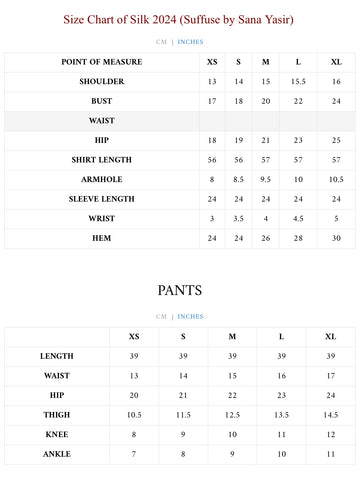Click the ARMHOLE row label
Viewport: 362px width, 480px height.
pyautogui.click(x=102, y=180)
